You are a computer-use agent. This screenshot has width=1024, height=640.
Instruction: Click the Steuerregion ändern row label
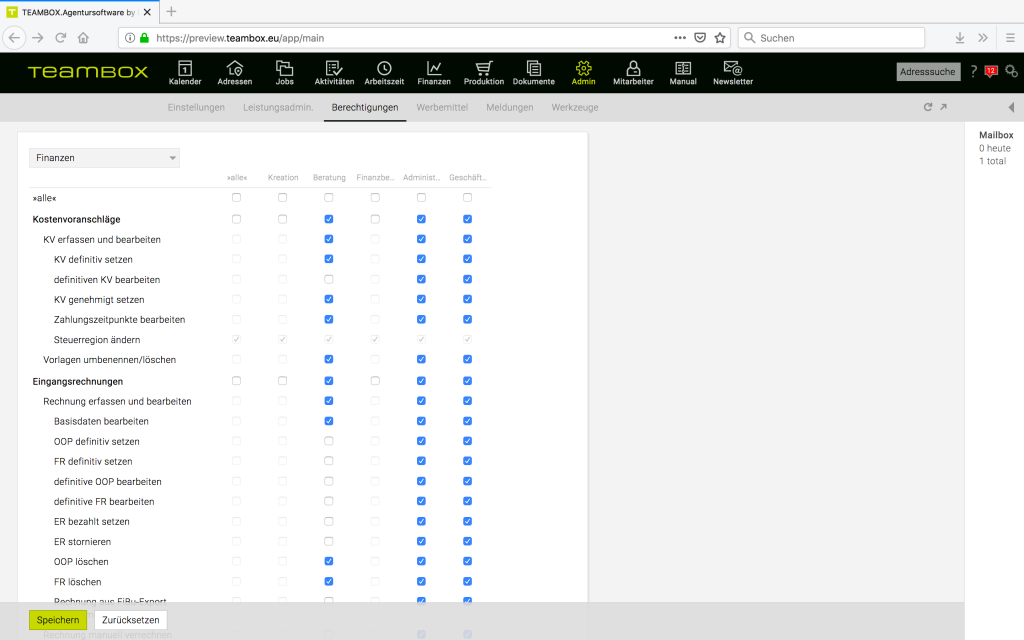(97, 340)
